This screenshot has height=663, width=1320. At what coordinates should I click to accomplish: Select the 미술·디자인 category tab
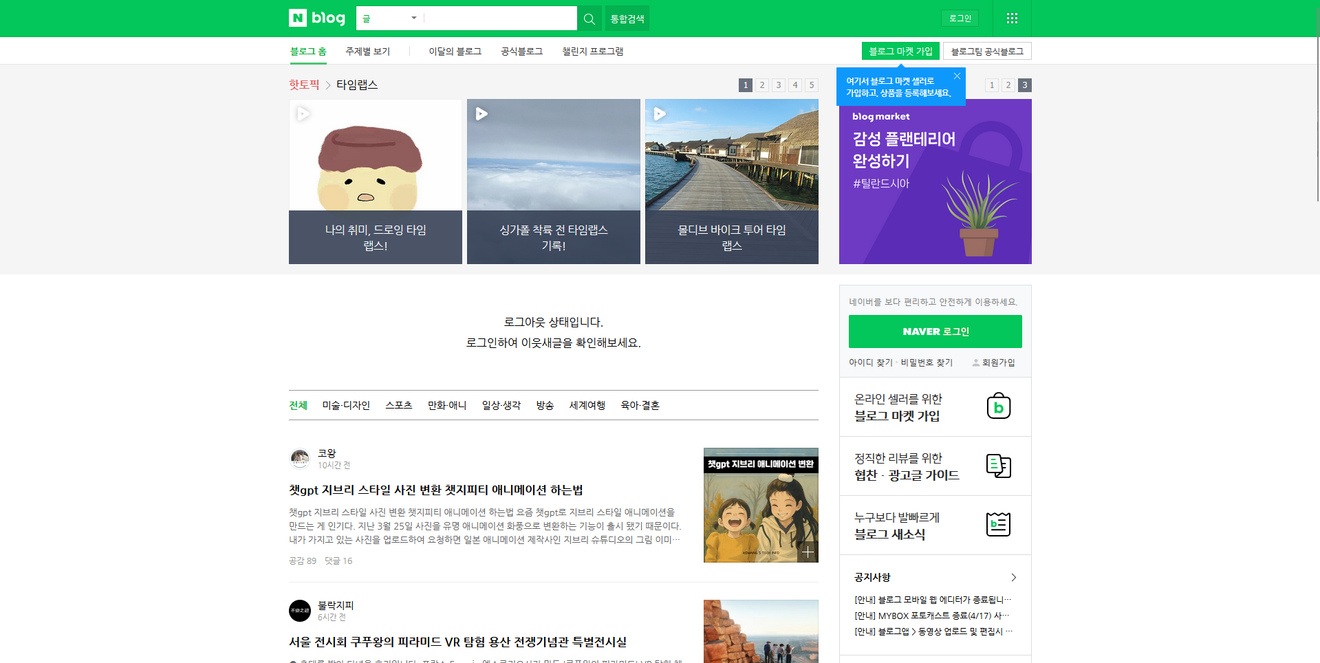tap(346, 405)
